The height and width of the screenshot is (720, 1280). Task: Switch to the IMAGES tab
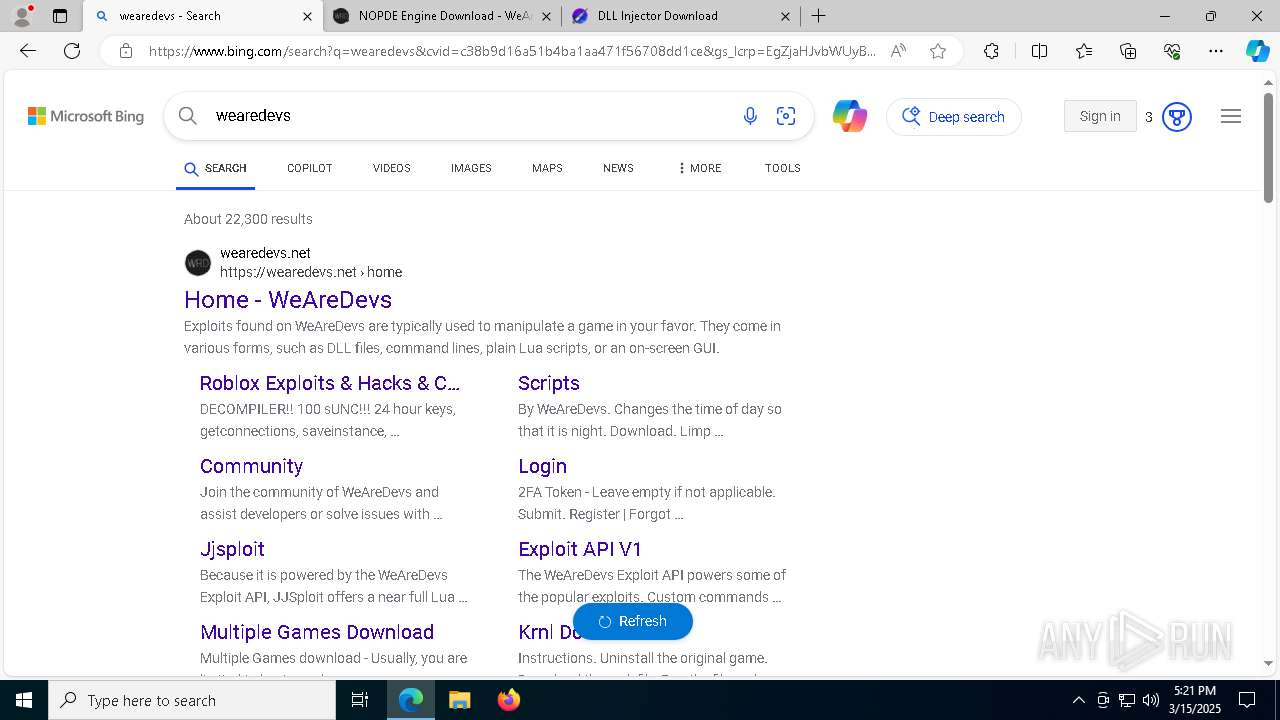click(471, 168)
